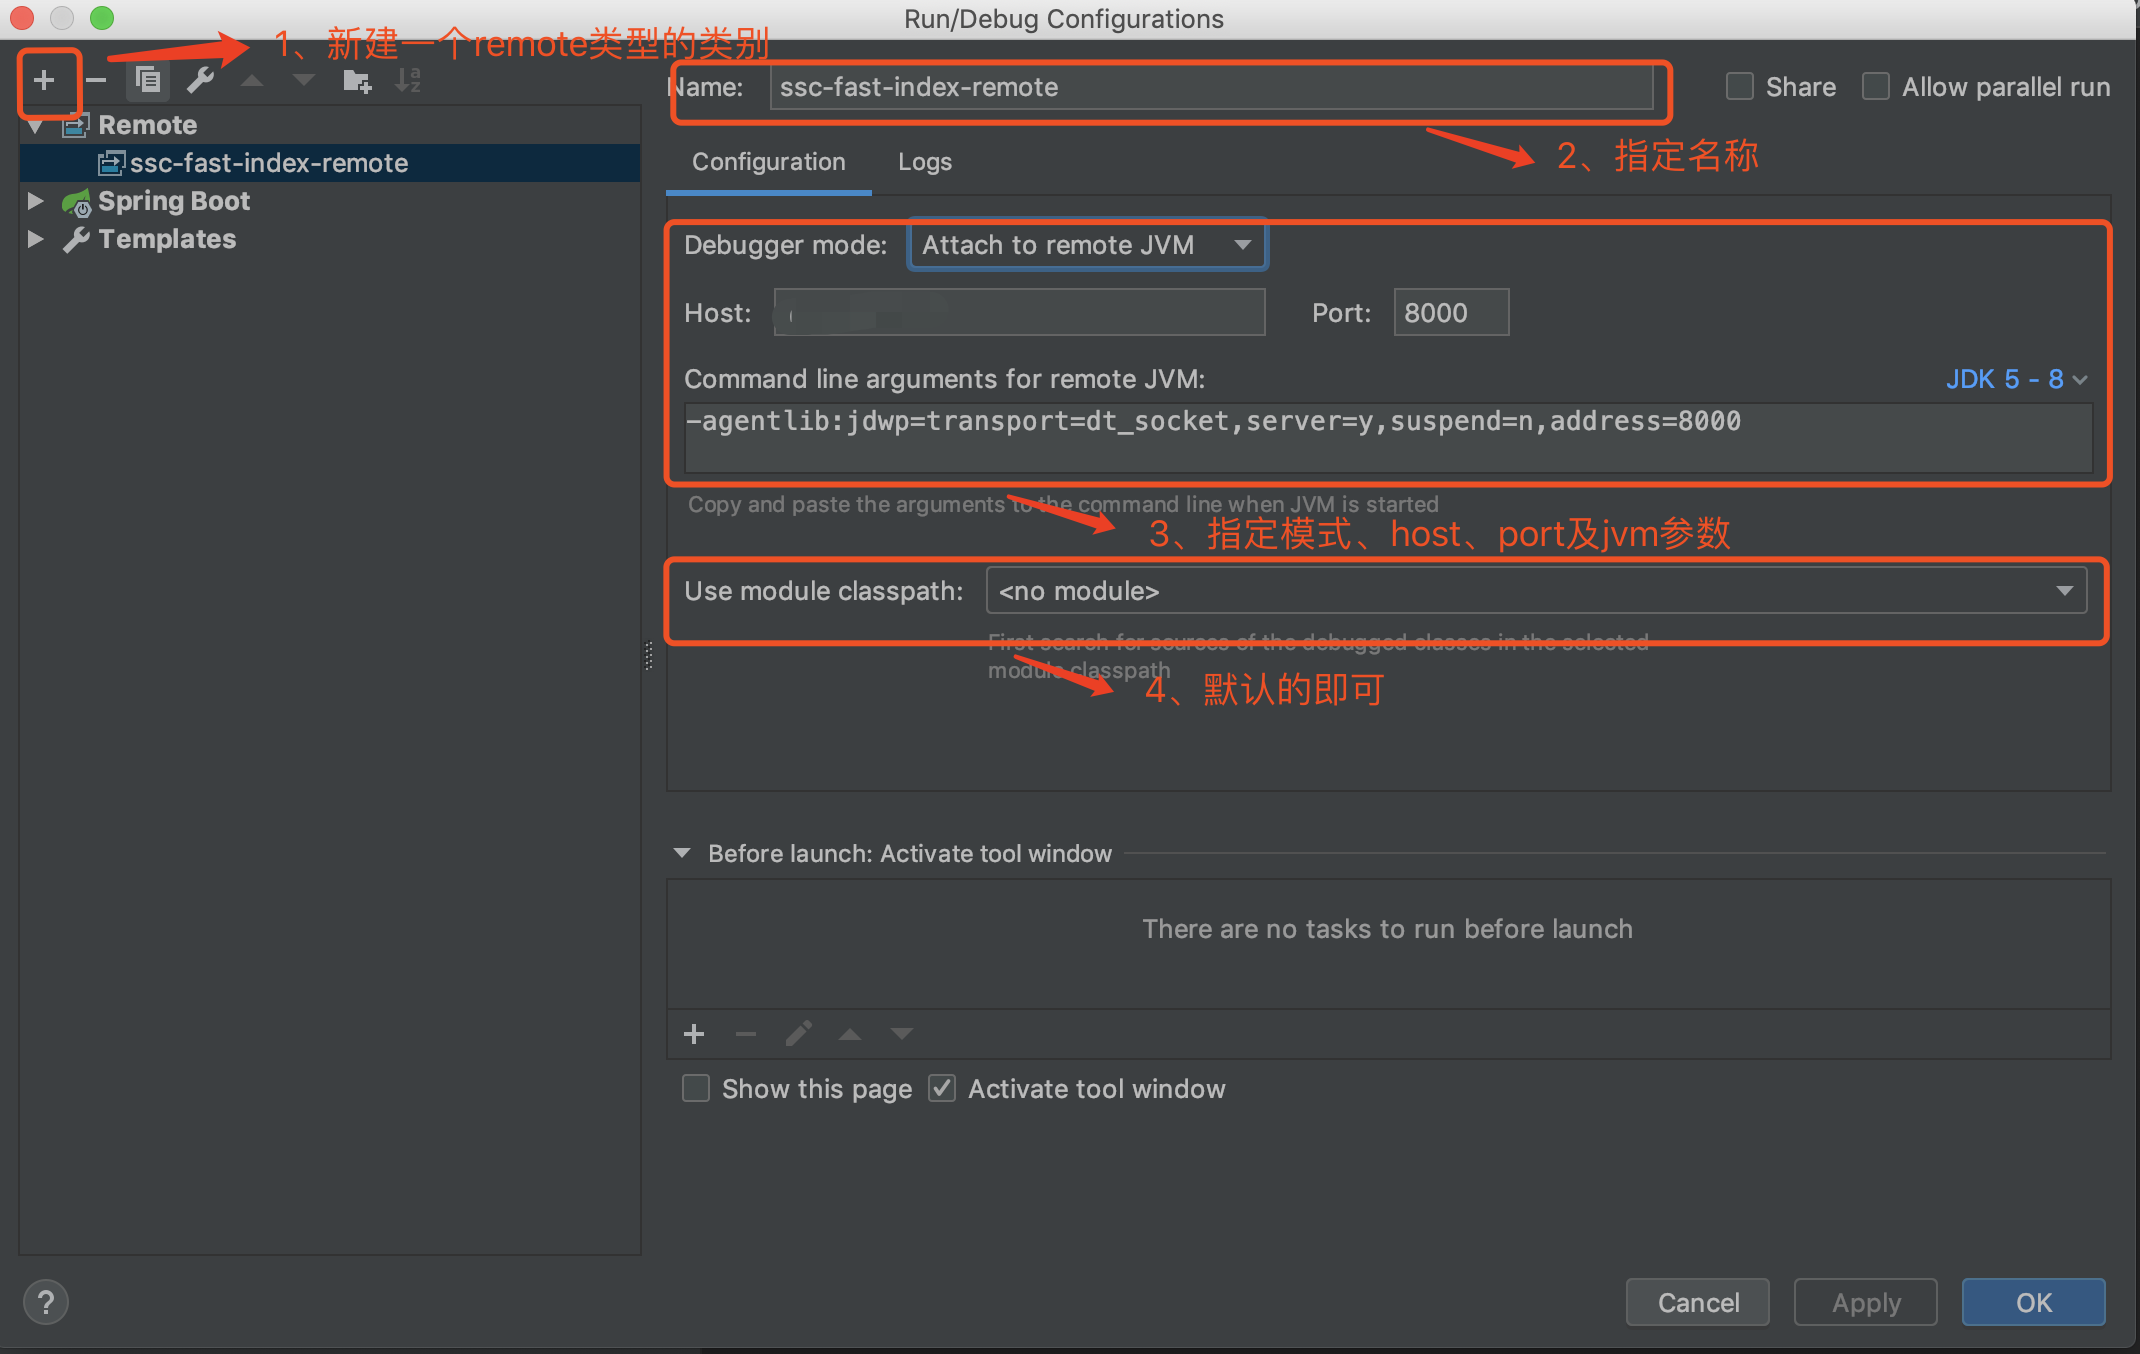Enable Allow parallel run checkbox

pyautogui.click(x=1876, y=87)
